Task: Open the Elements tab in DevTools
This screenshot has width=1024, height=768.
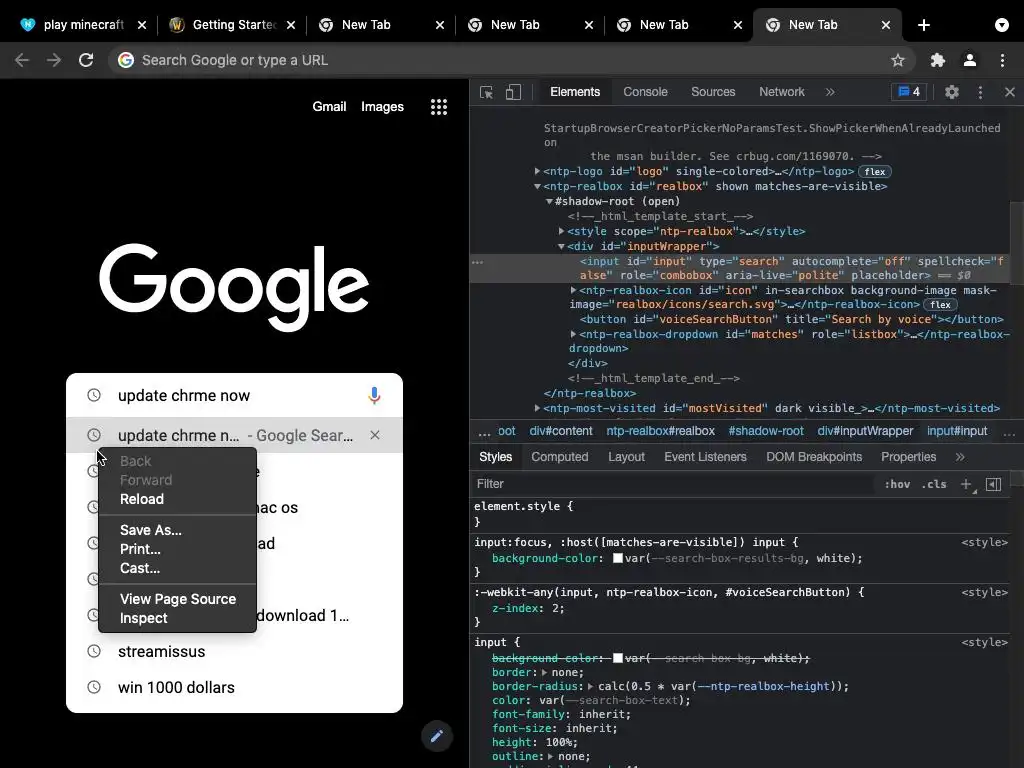Action: tap(575, 92)
